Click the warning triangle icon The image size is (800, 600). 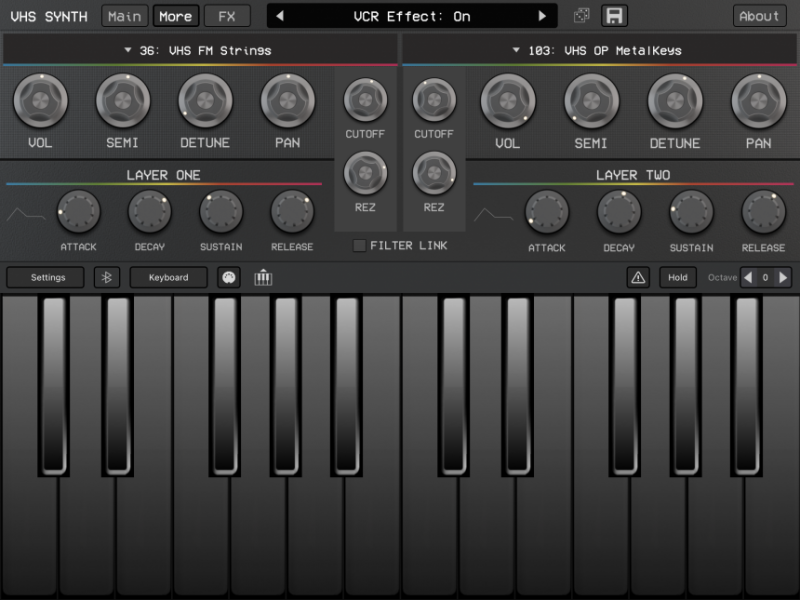(x=638, y=277)
